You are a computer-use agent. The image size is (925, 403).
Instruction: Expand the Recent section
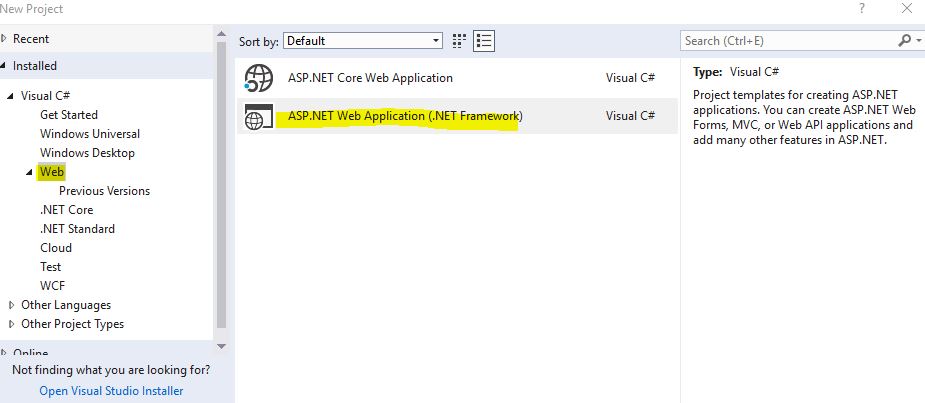pos(4,39)
